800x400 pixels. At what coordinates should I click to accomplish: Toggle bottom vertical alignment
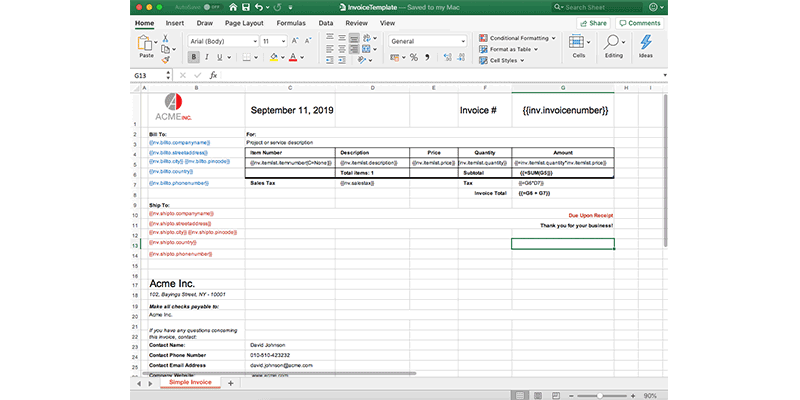pos(354,38)
